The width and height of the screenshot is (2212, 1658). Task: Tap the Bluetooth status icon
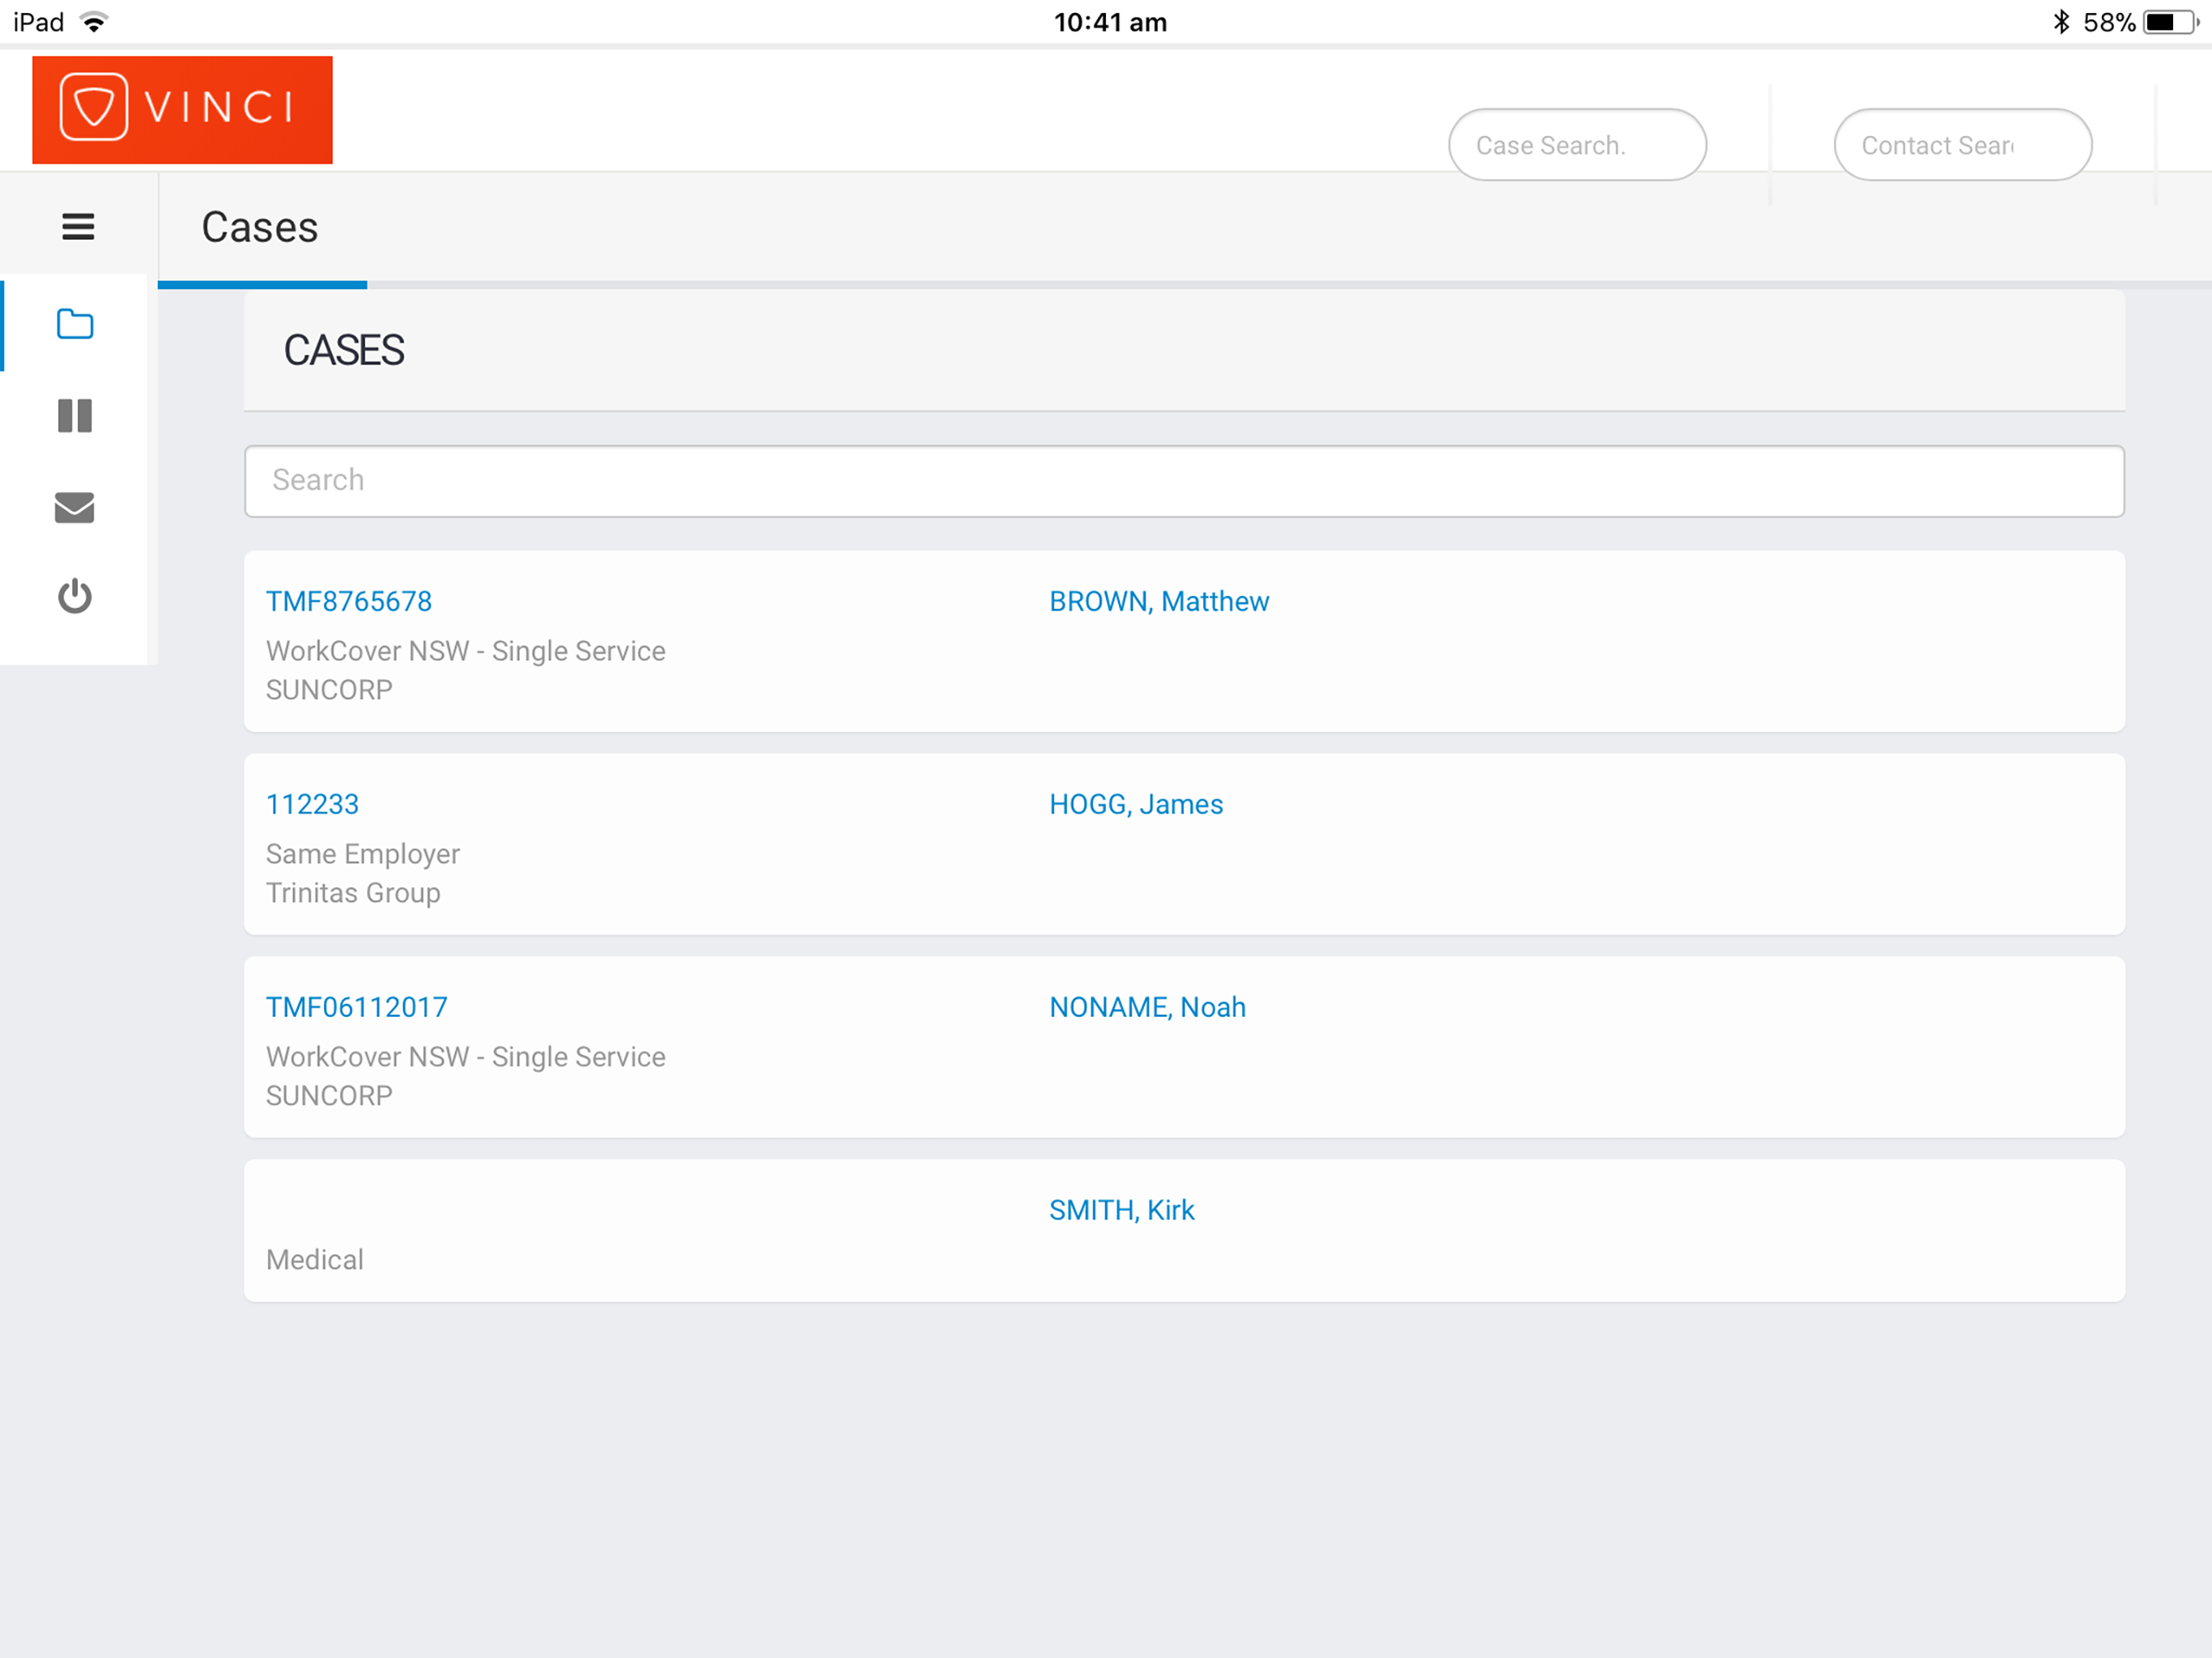[2061, 22]
